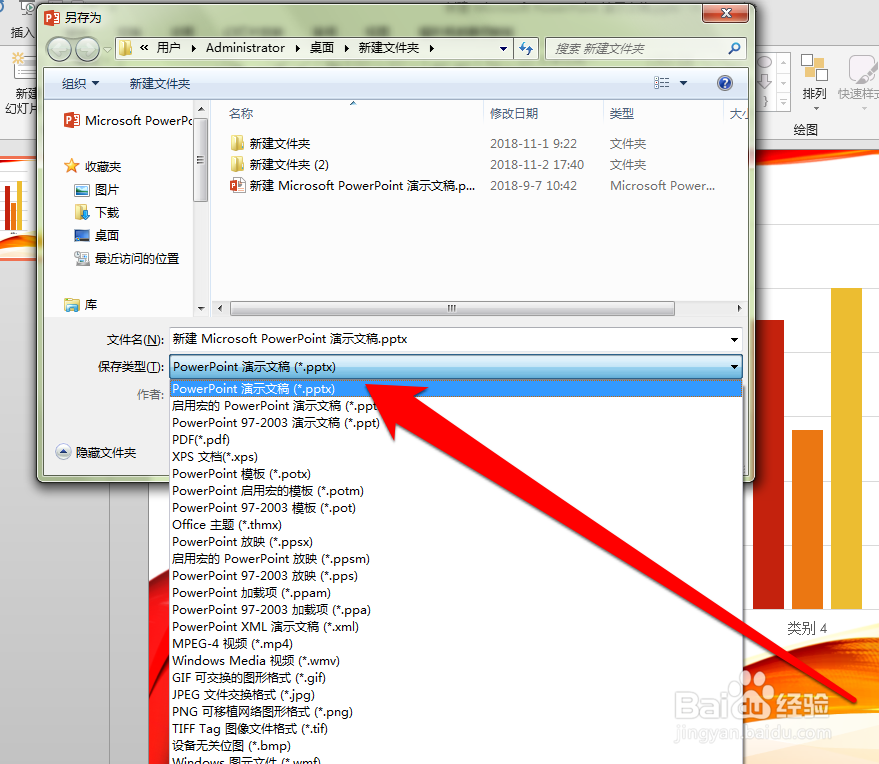This screenshot has width=879, height=764.
Task: Click 桌面 in the address path
Action: 322,48
